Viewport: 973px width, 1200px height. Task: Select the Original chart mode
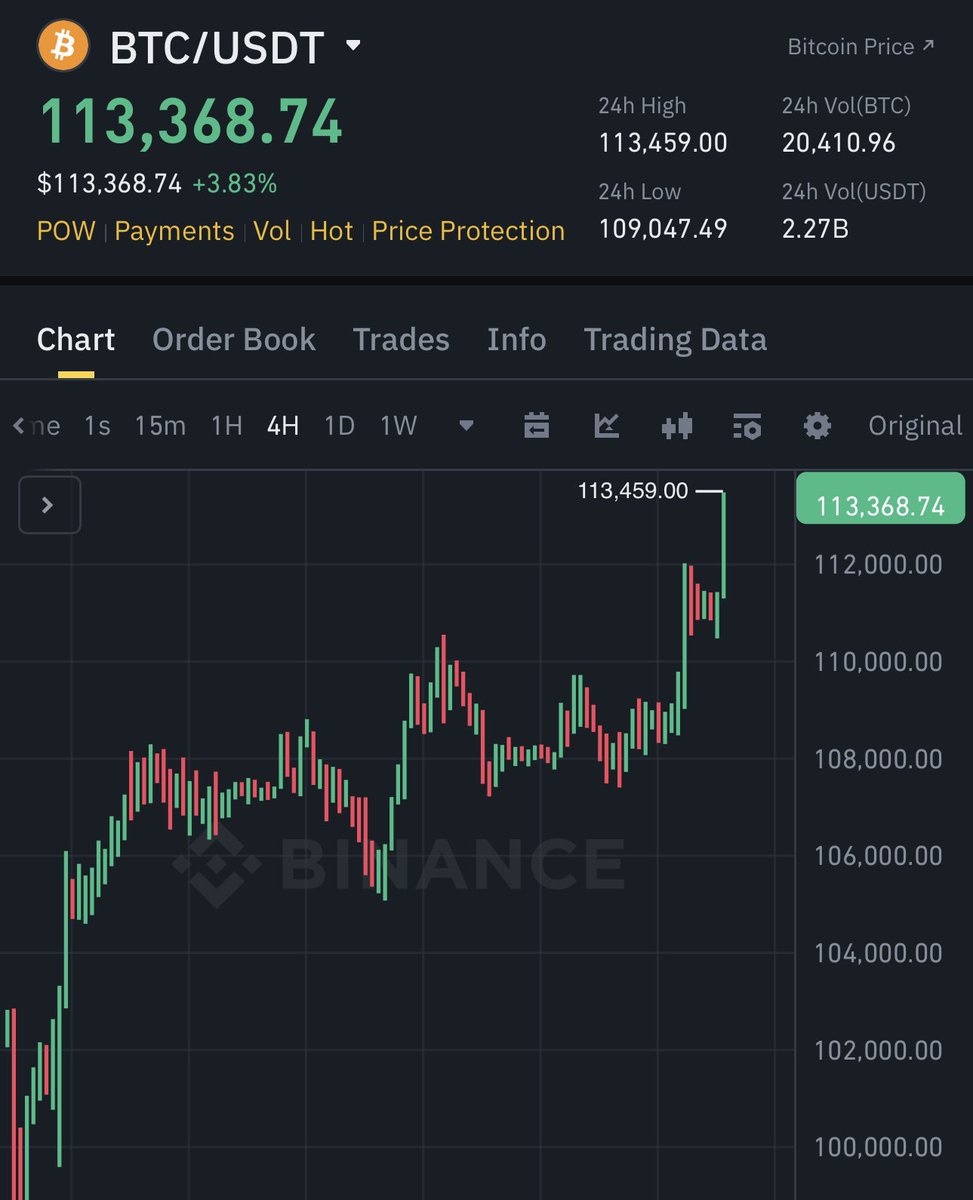point(915,426)
